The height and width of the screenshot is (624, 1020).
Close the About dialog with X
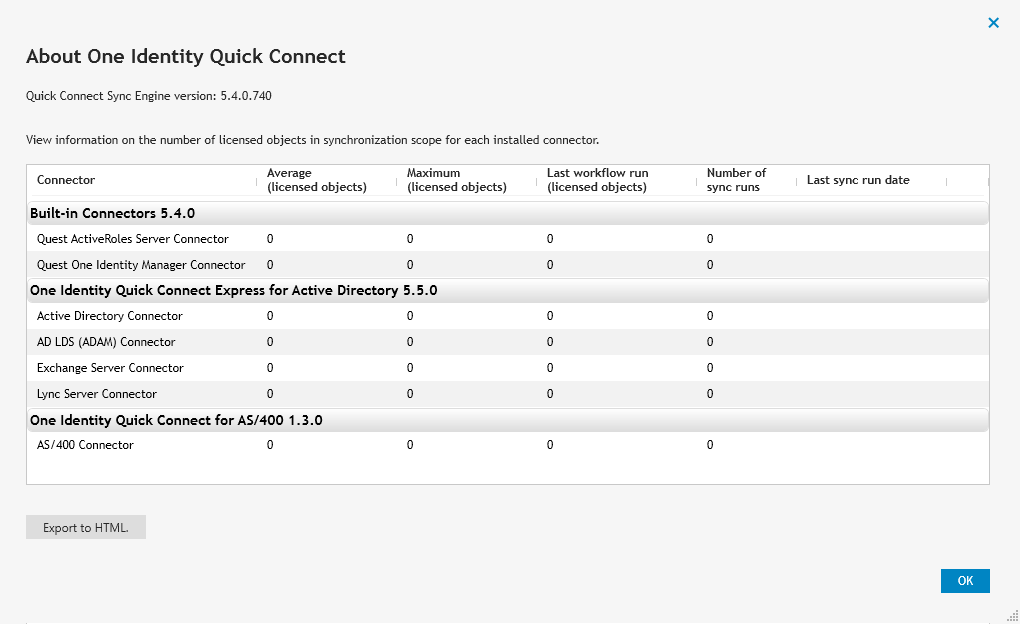point(993,23)
